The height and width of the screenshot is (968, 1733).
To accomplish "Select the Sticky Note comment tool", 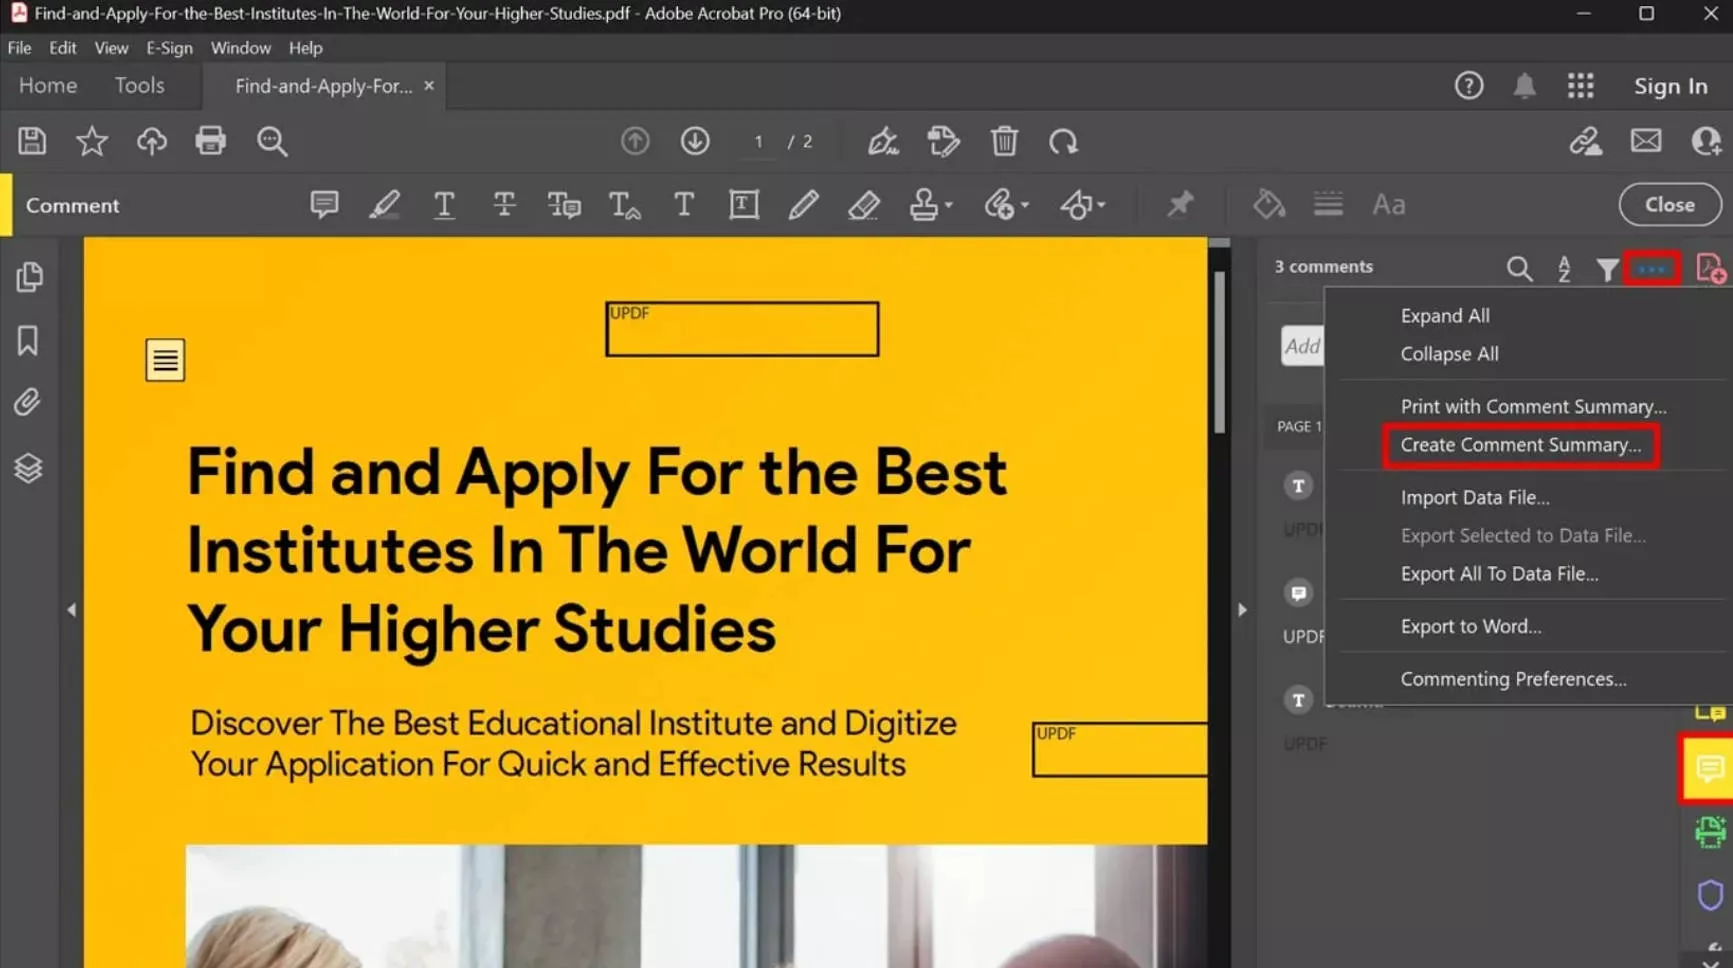I will pyautogui.click(x=324, y=205).
